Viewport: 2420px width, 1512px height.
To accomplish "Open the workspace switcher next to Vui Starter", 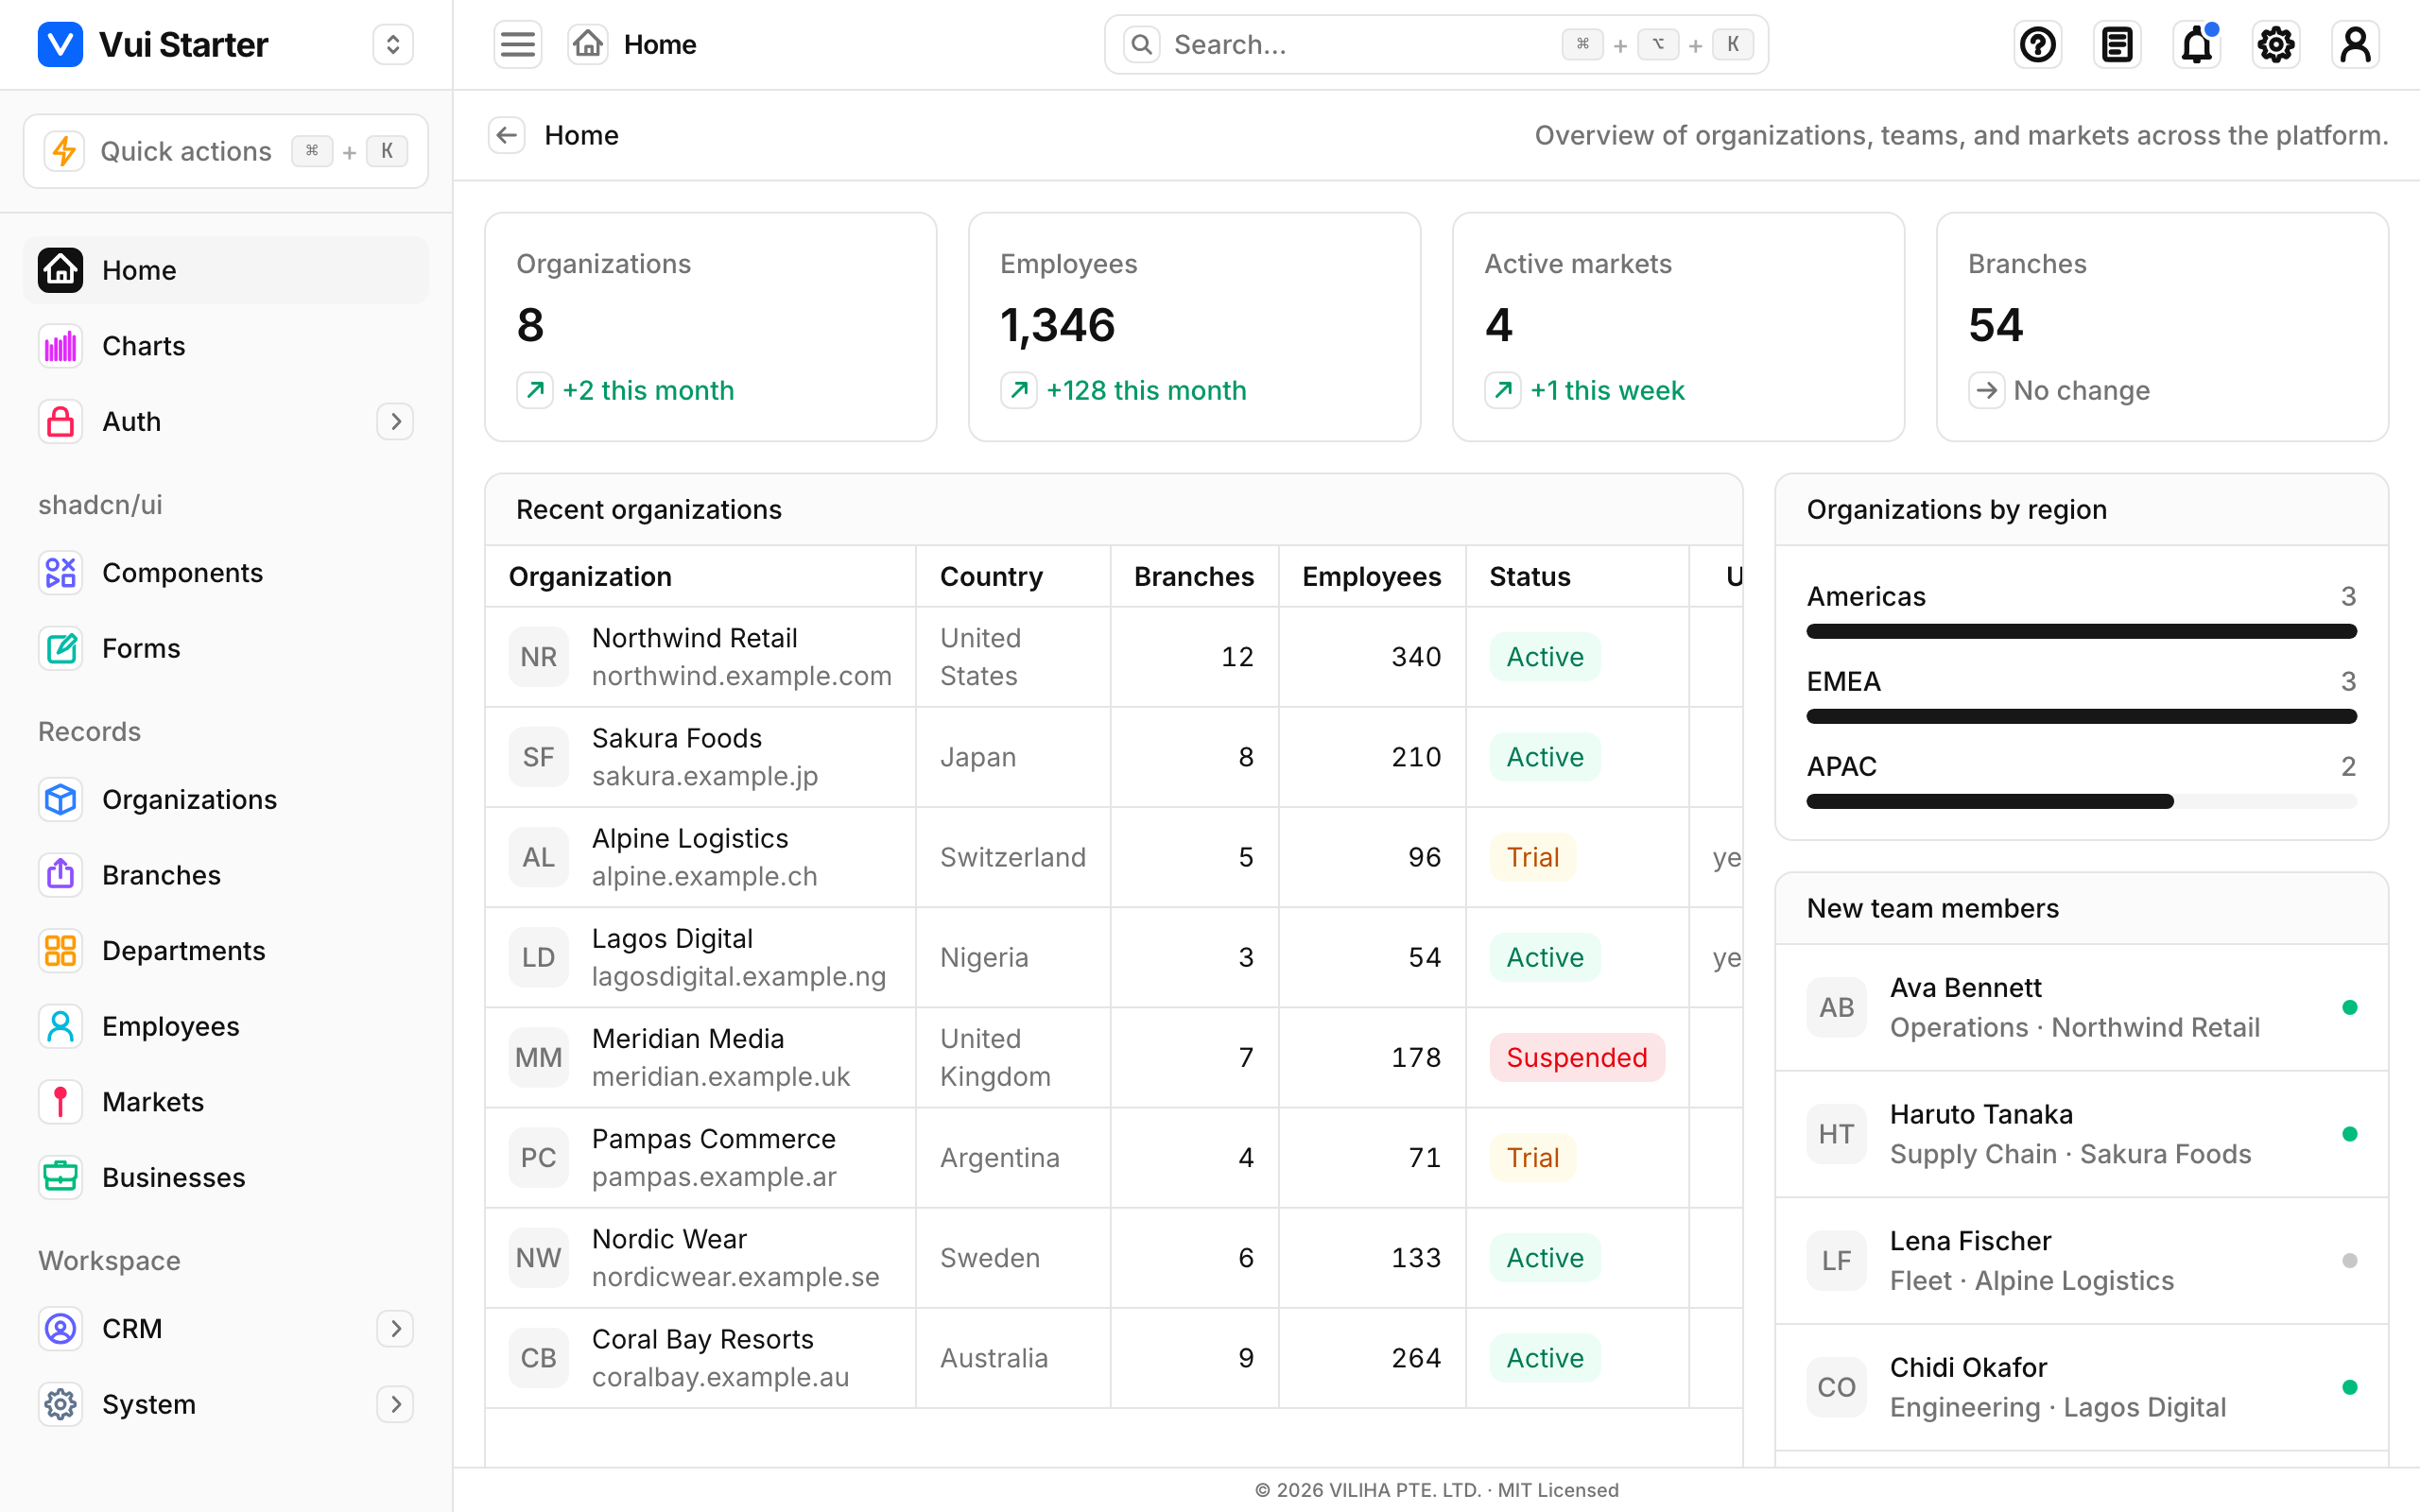I will (x=393, y=44).
